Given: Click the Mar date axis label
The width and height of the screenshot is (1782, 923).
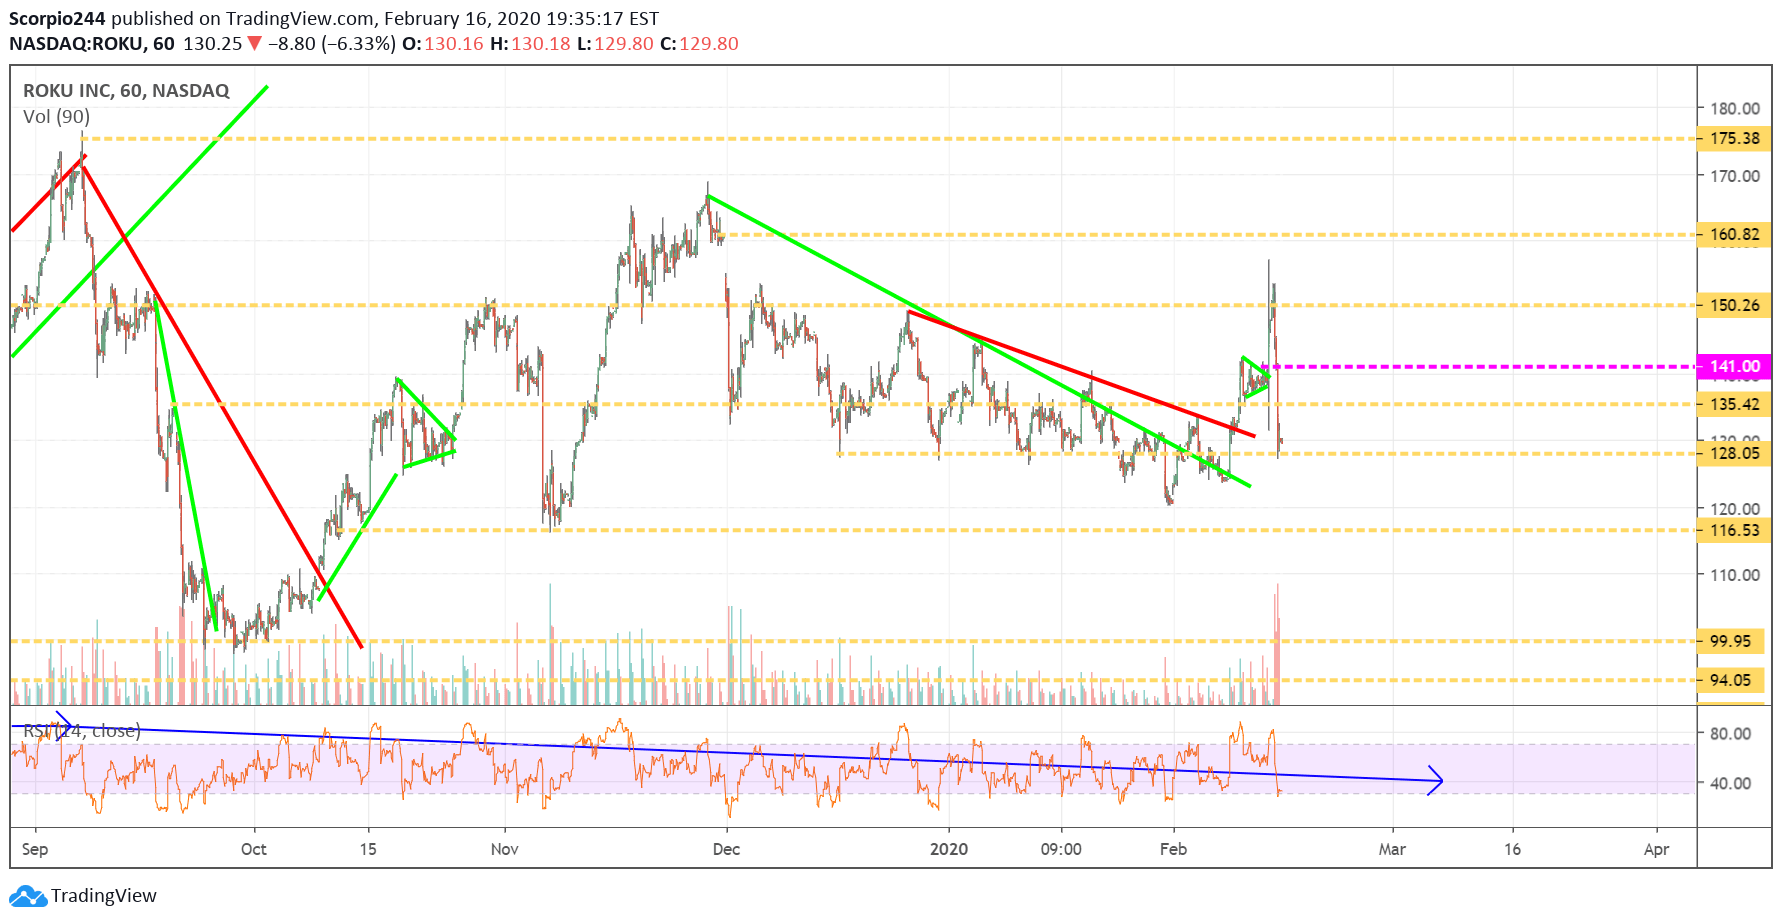Looking at the screenshot, I should pyautogui.click(x=1392, y=849).
